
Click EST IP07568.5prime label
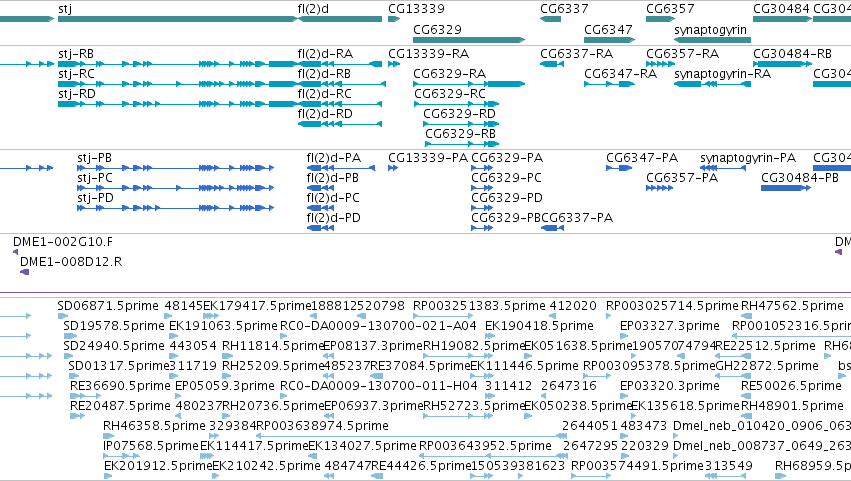point(151,446)
